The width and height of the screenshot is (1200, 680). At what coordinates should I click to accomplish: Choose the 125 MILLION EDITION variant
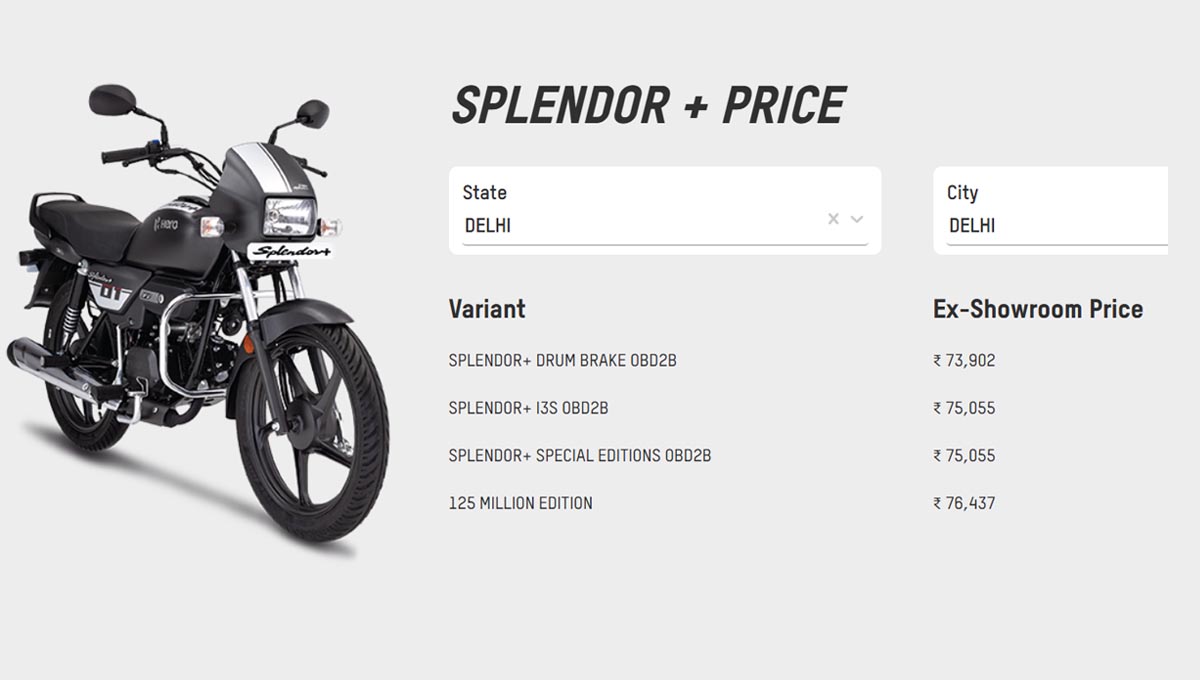click(x=520, y=503)
